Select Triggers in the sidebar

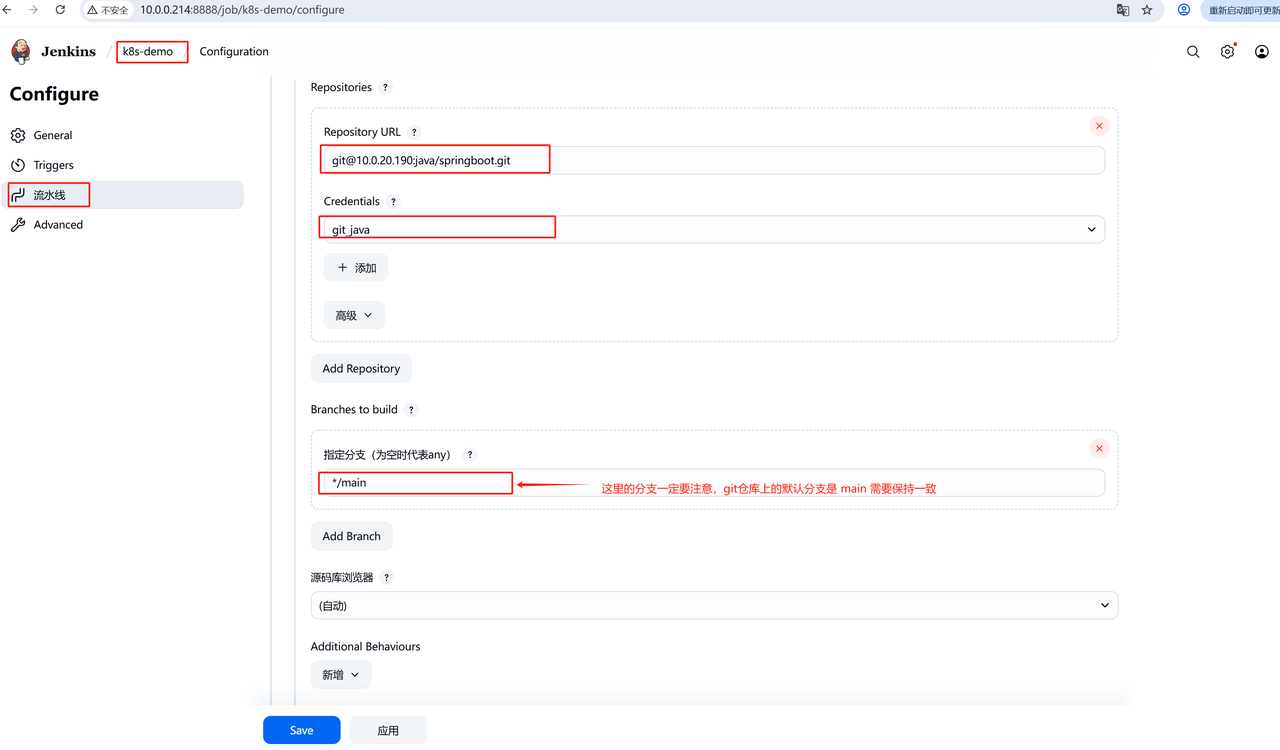(53, 165)
